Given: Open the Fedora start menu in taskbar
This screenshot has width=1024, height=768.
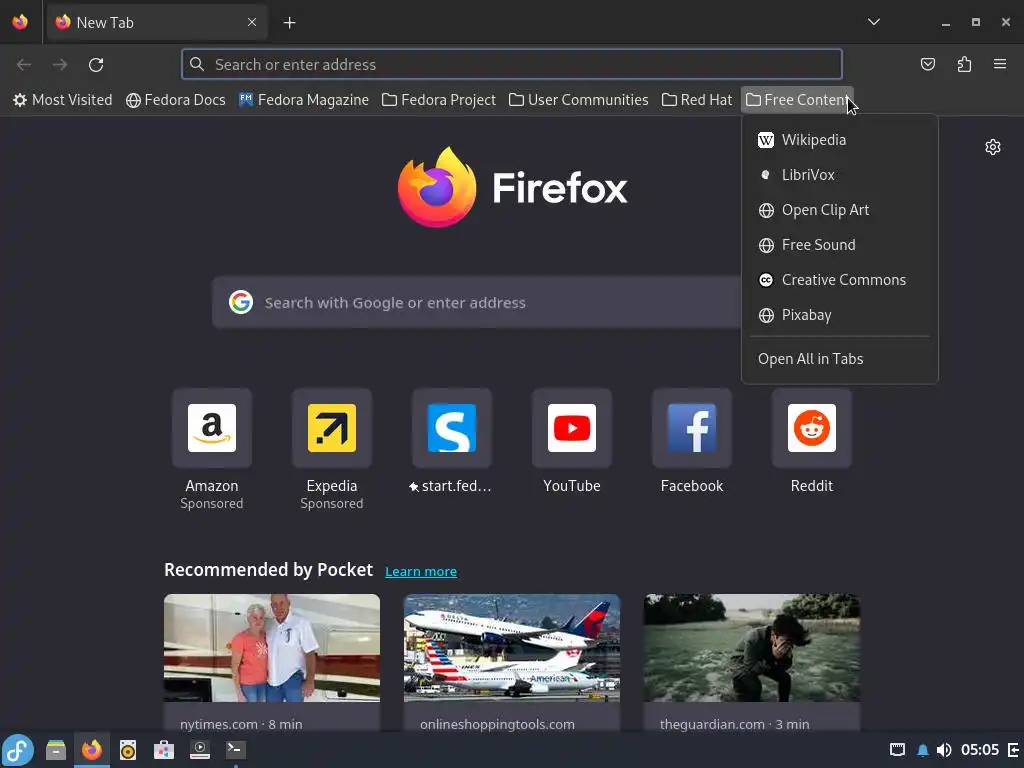Looking at the screenshot, I should (18, 750).
